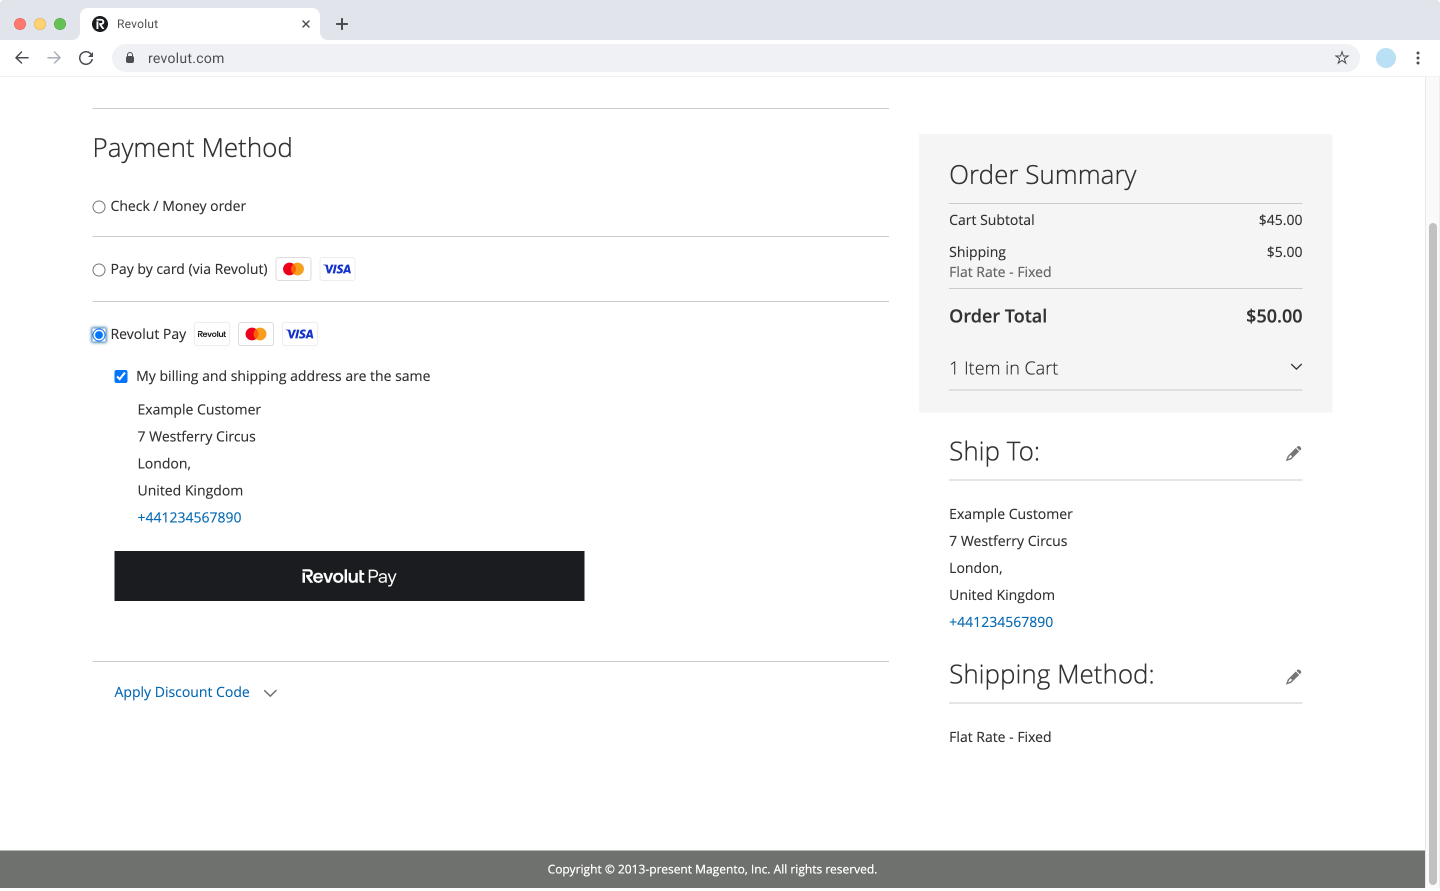This screenshot has width=1440, height=891.
Task: Select Check / Money order payment option
Action: coord(99,207)
